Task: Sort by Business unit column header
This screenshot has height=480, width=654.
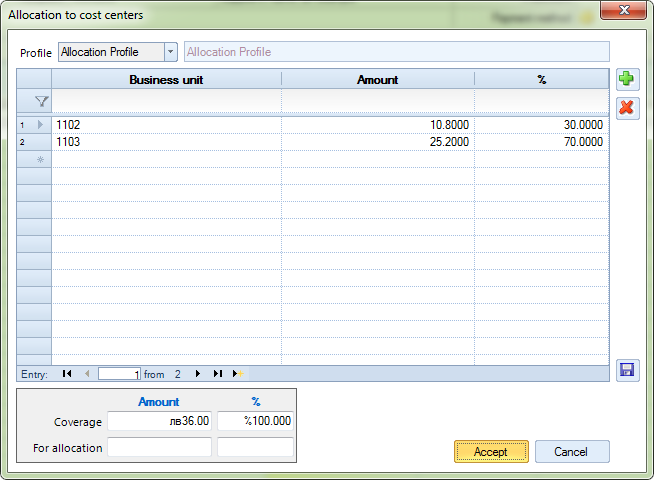Action: tap(166, 80)
